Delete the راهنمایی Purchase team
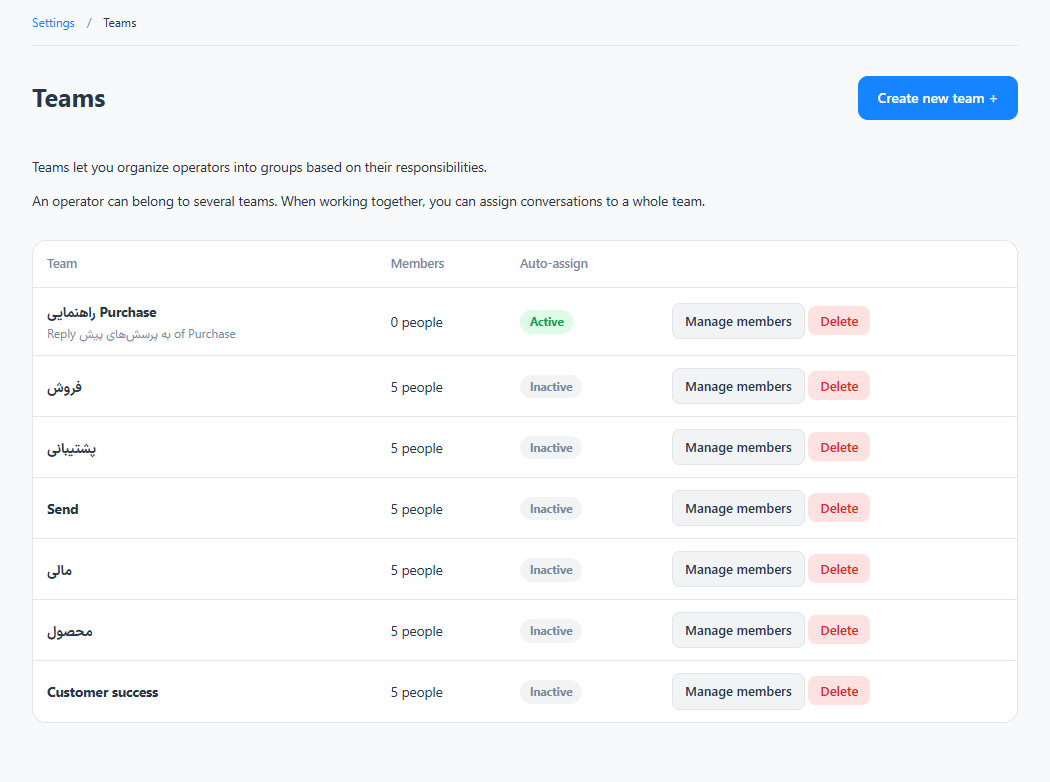 coord(839,321)
